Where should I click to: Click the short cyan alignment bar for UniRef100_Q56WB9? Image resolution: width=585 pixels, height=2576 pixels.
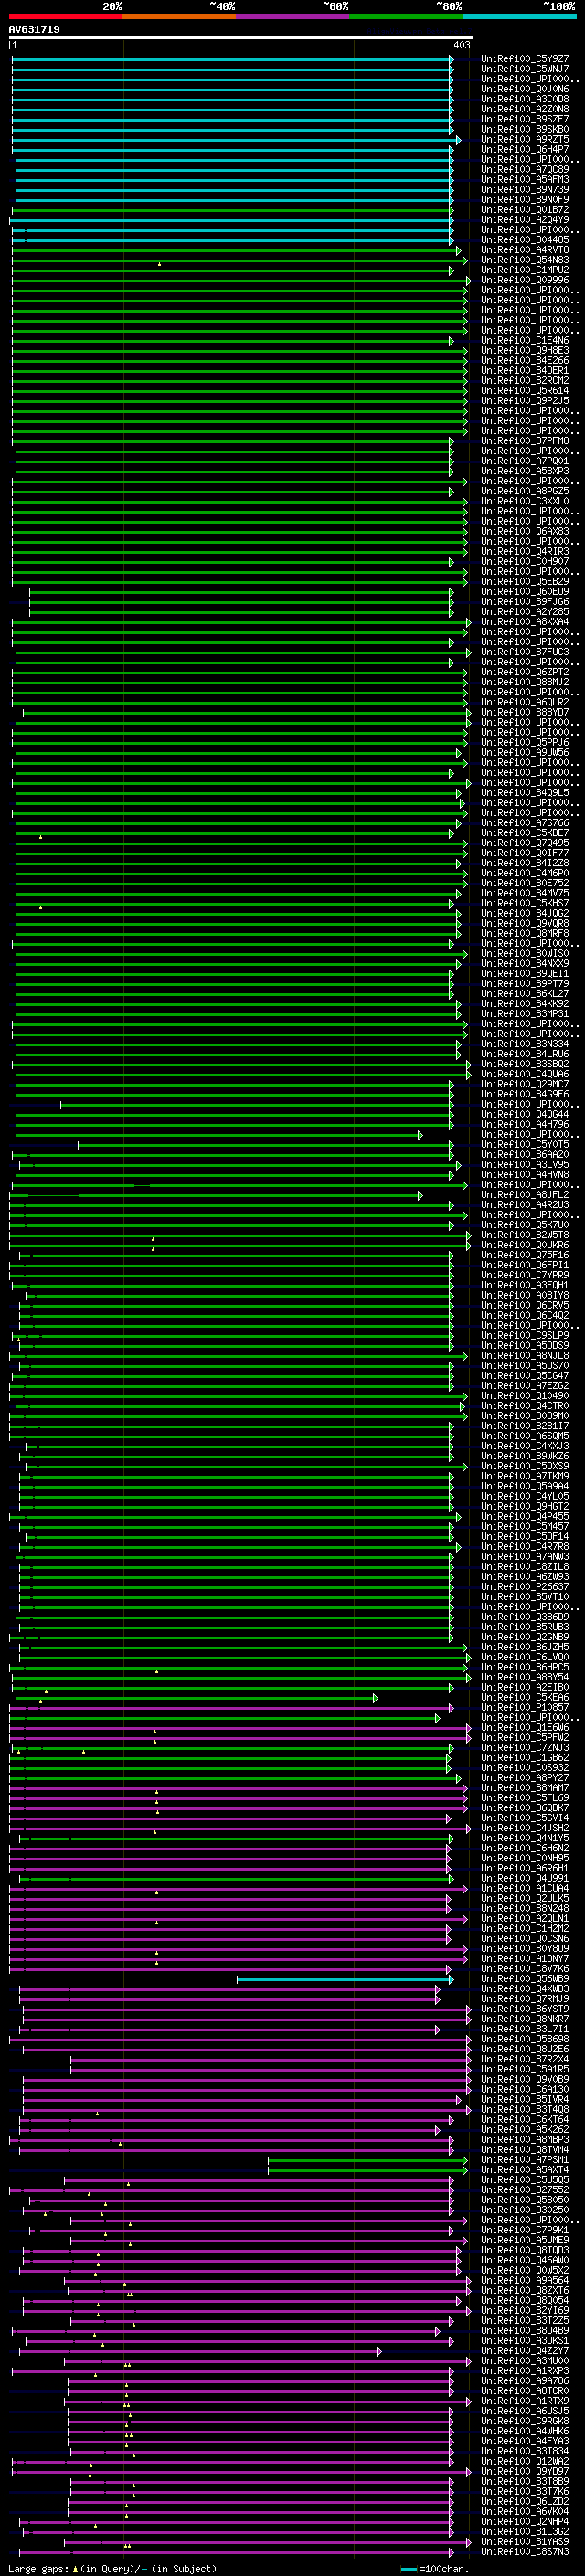[x=344, y=1980]
